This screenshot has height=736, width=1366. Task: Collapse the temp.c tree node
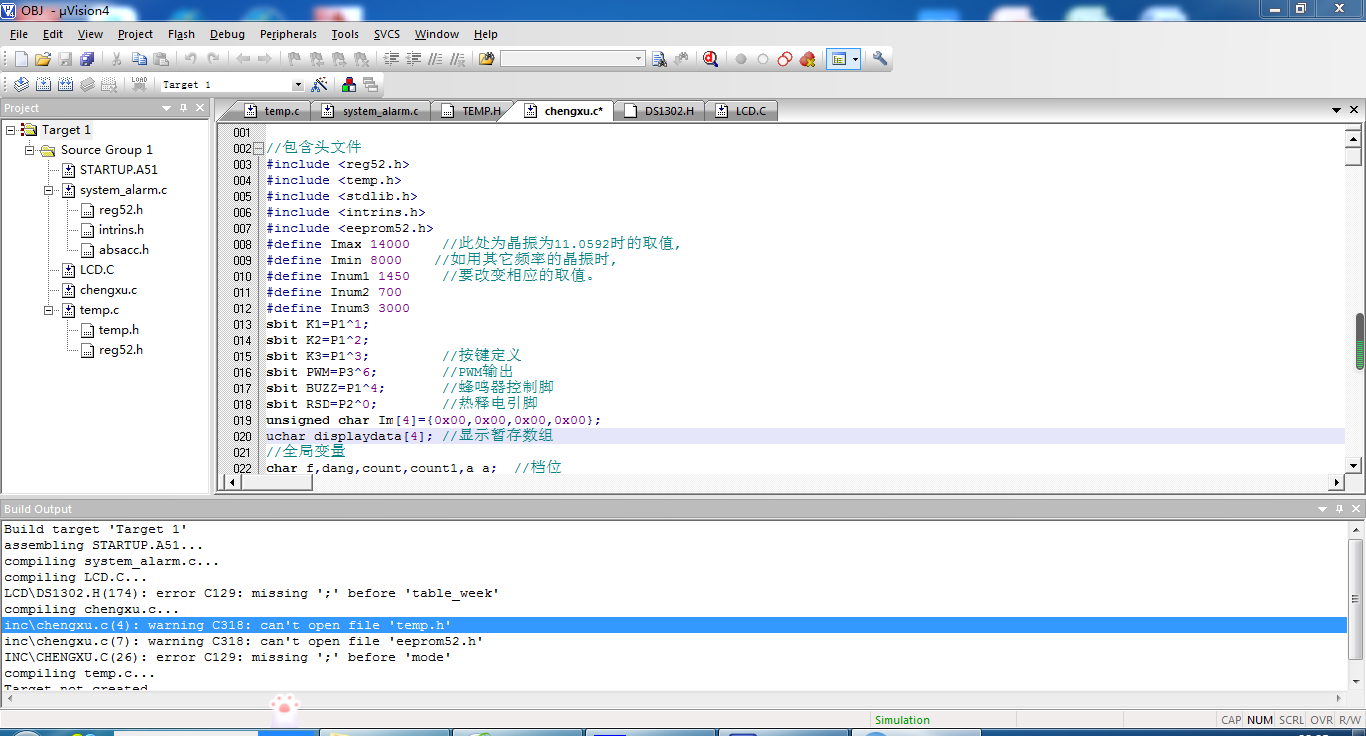49,310
